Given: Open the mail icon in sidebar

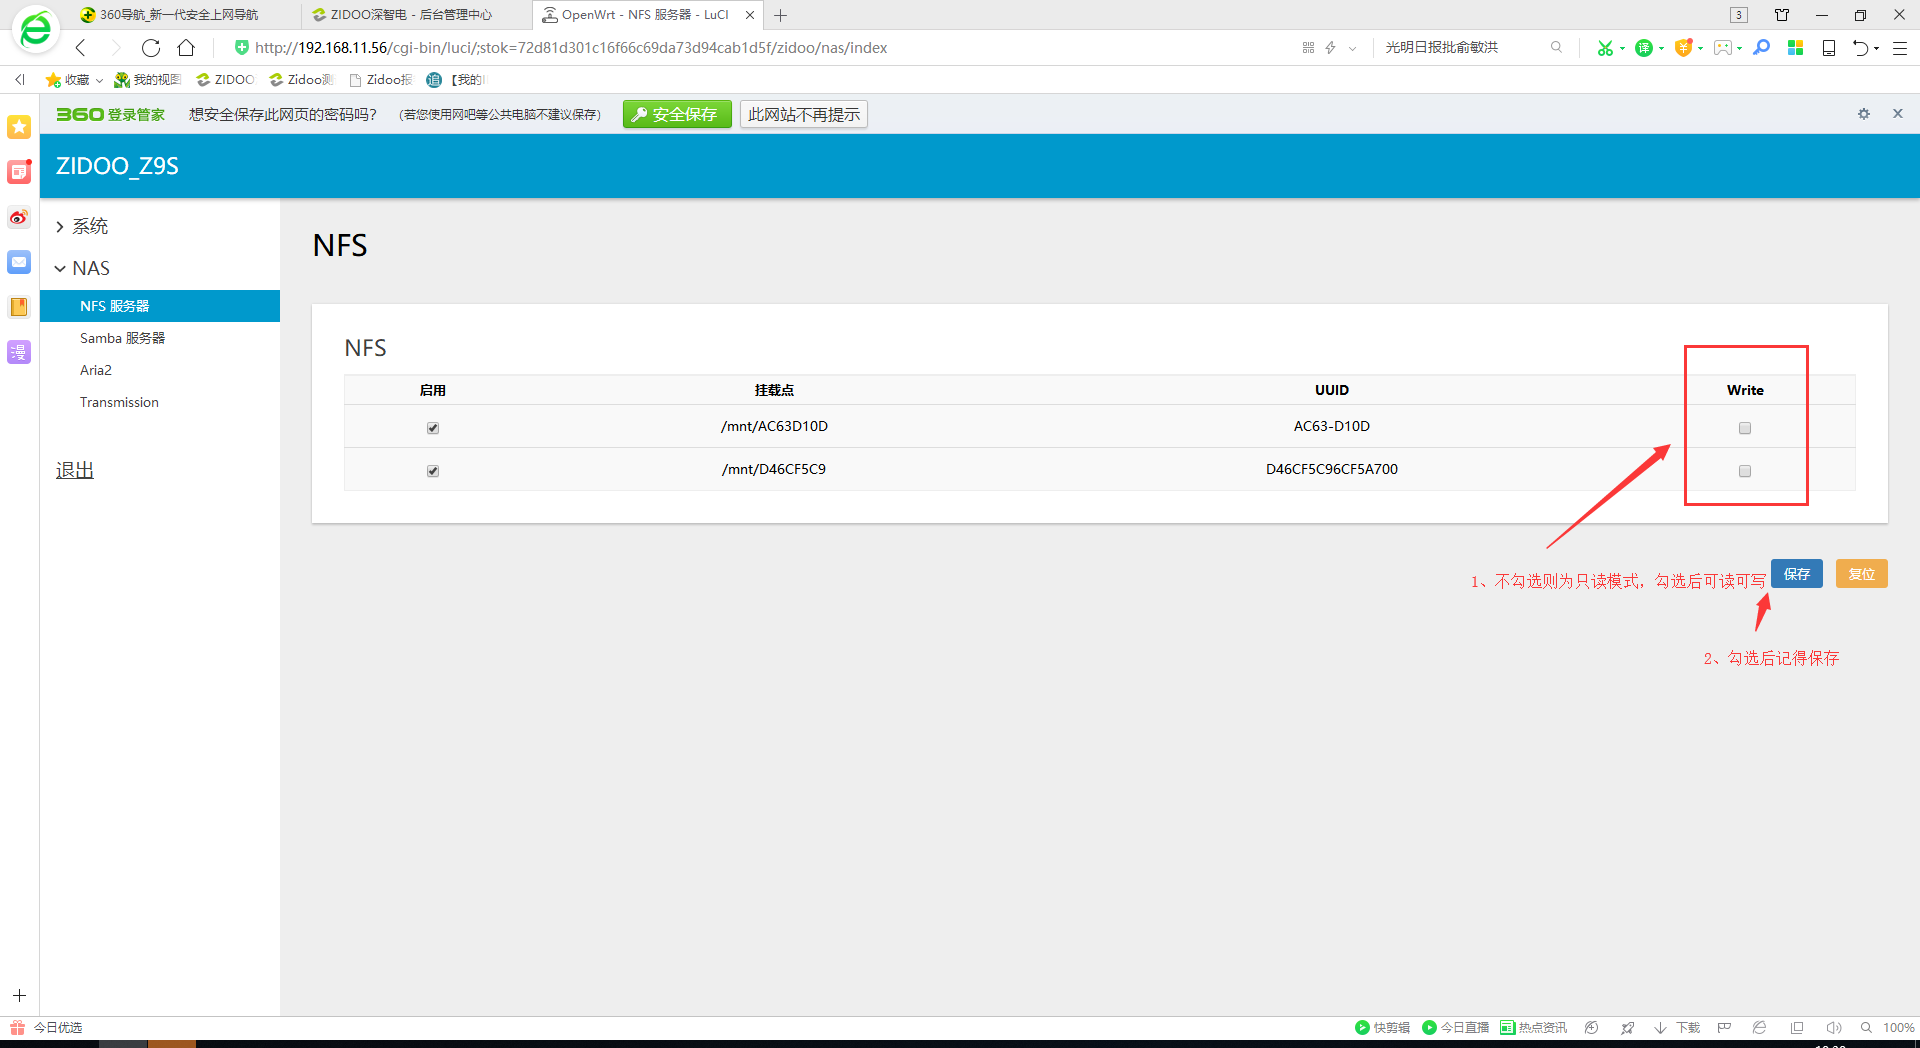Looking at the screenshot, I should tap(19, 262).
